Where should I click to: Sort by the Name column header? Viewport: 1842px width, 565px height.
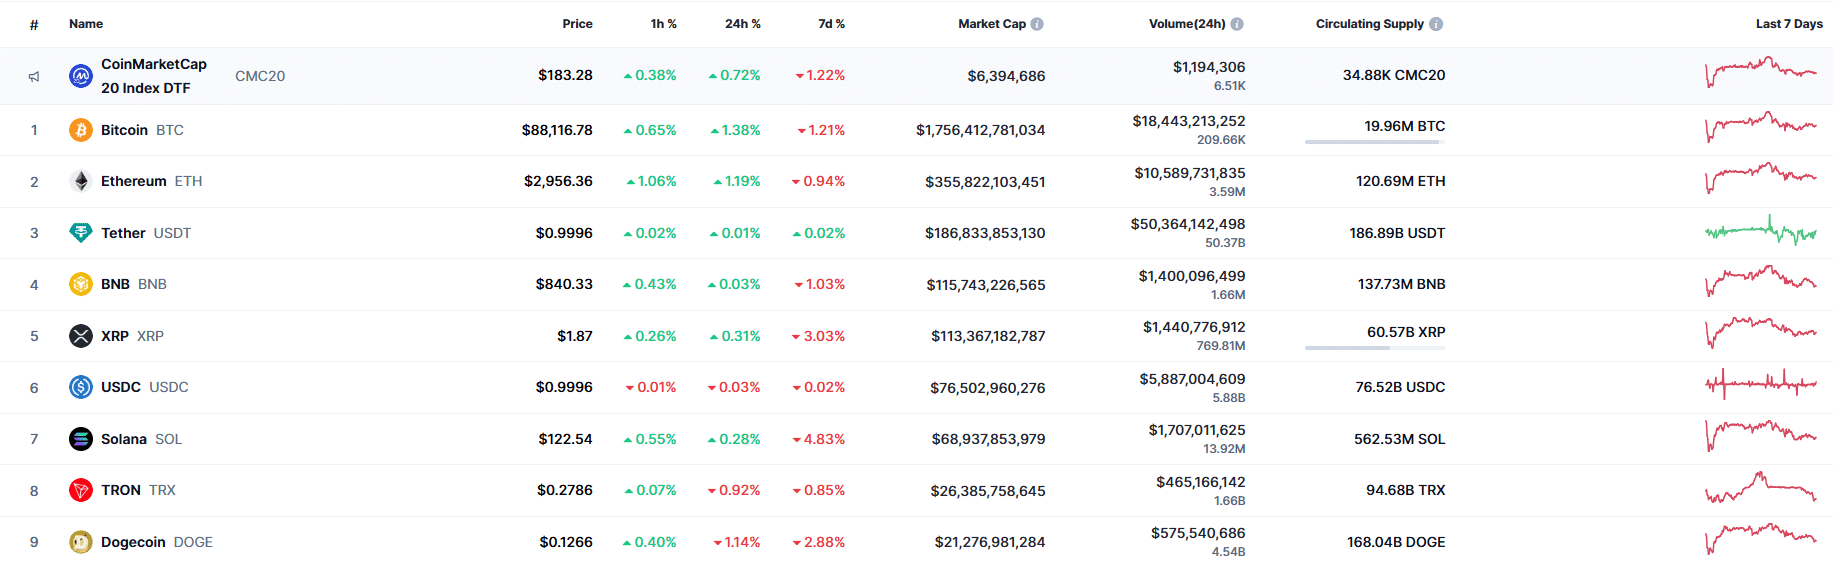click(86, 24)
